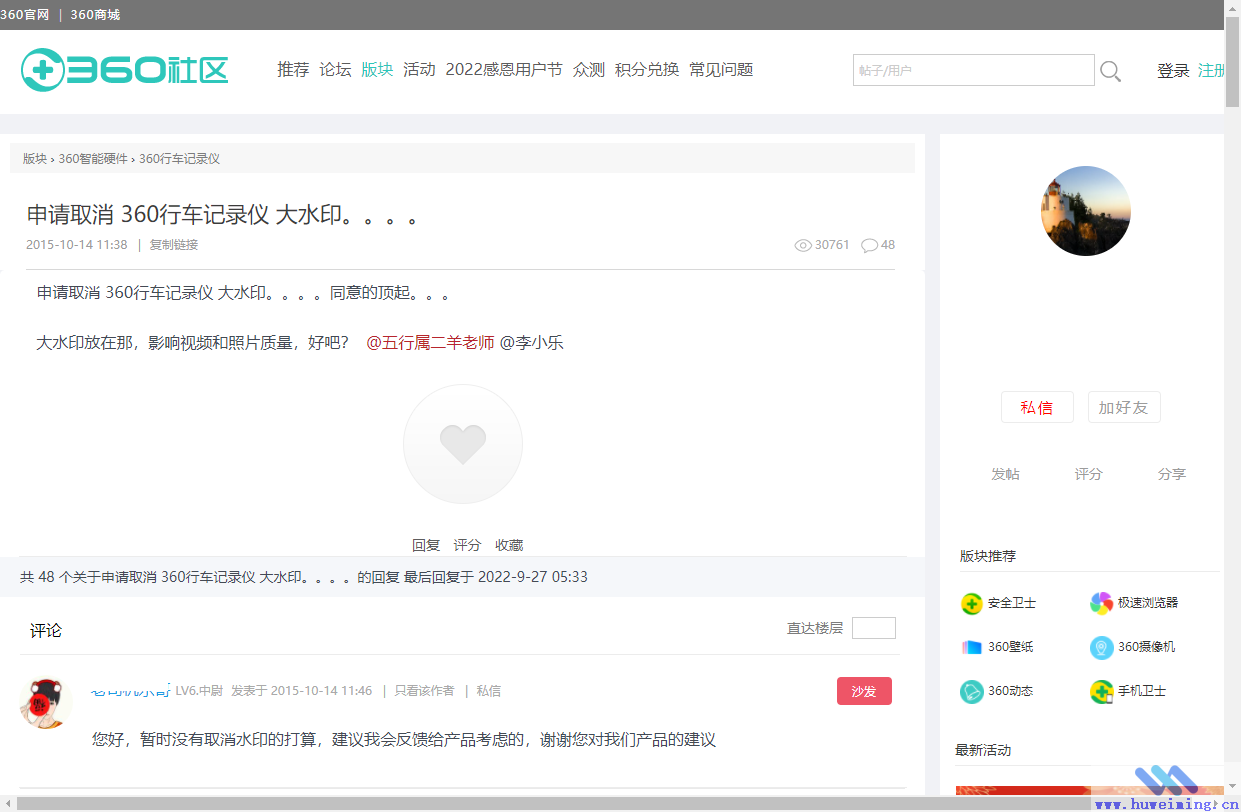Image resolution: width=1241 pixels, height=812 pixels.
Task: Select the 版块 navigation tab
Action: pos(377,70)
